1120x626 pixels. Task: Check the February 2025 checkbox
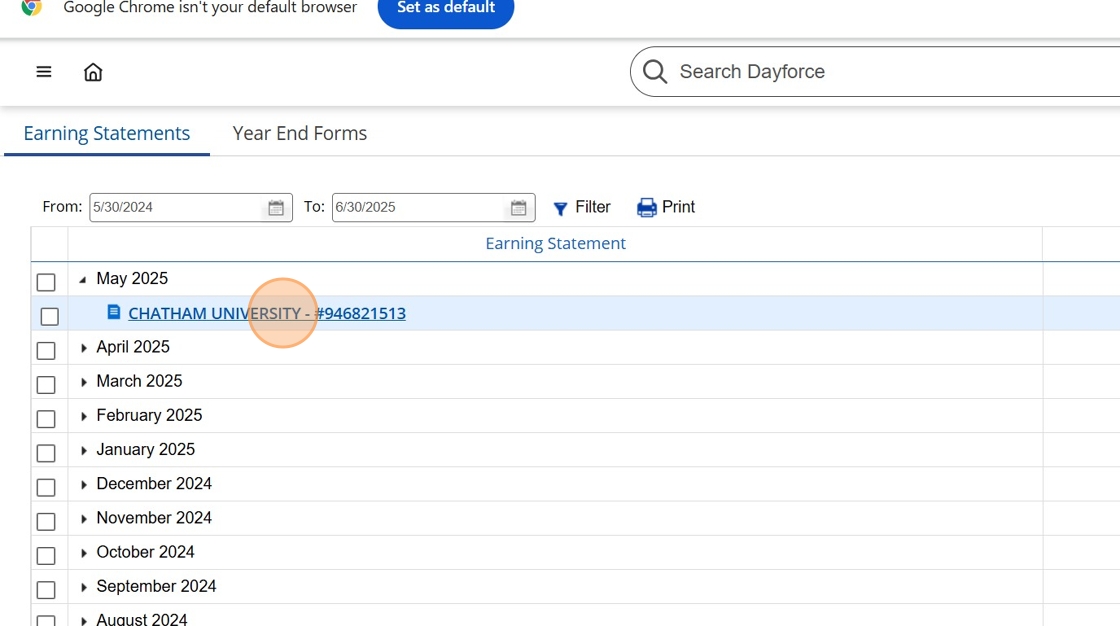pyautogui.click(x=46, y=419)
